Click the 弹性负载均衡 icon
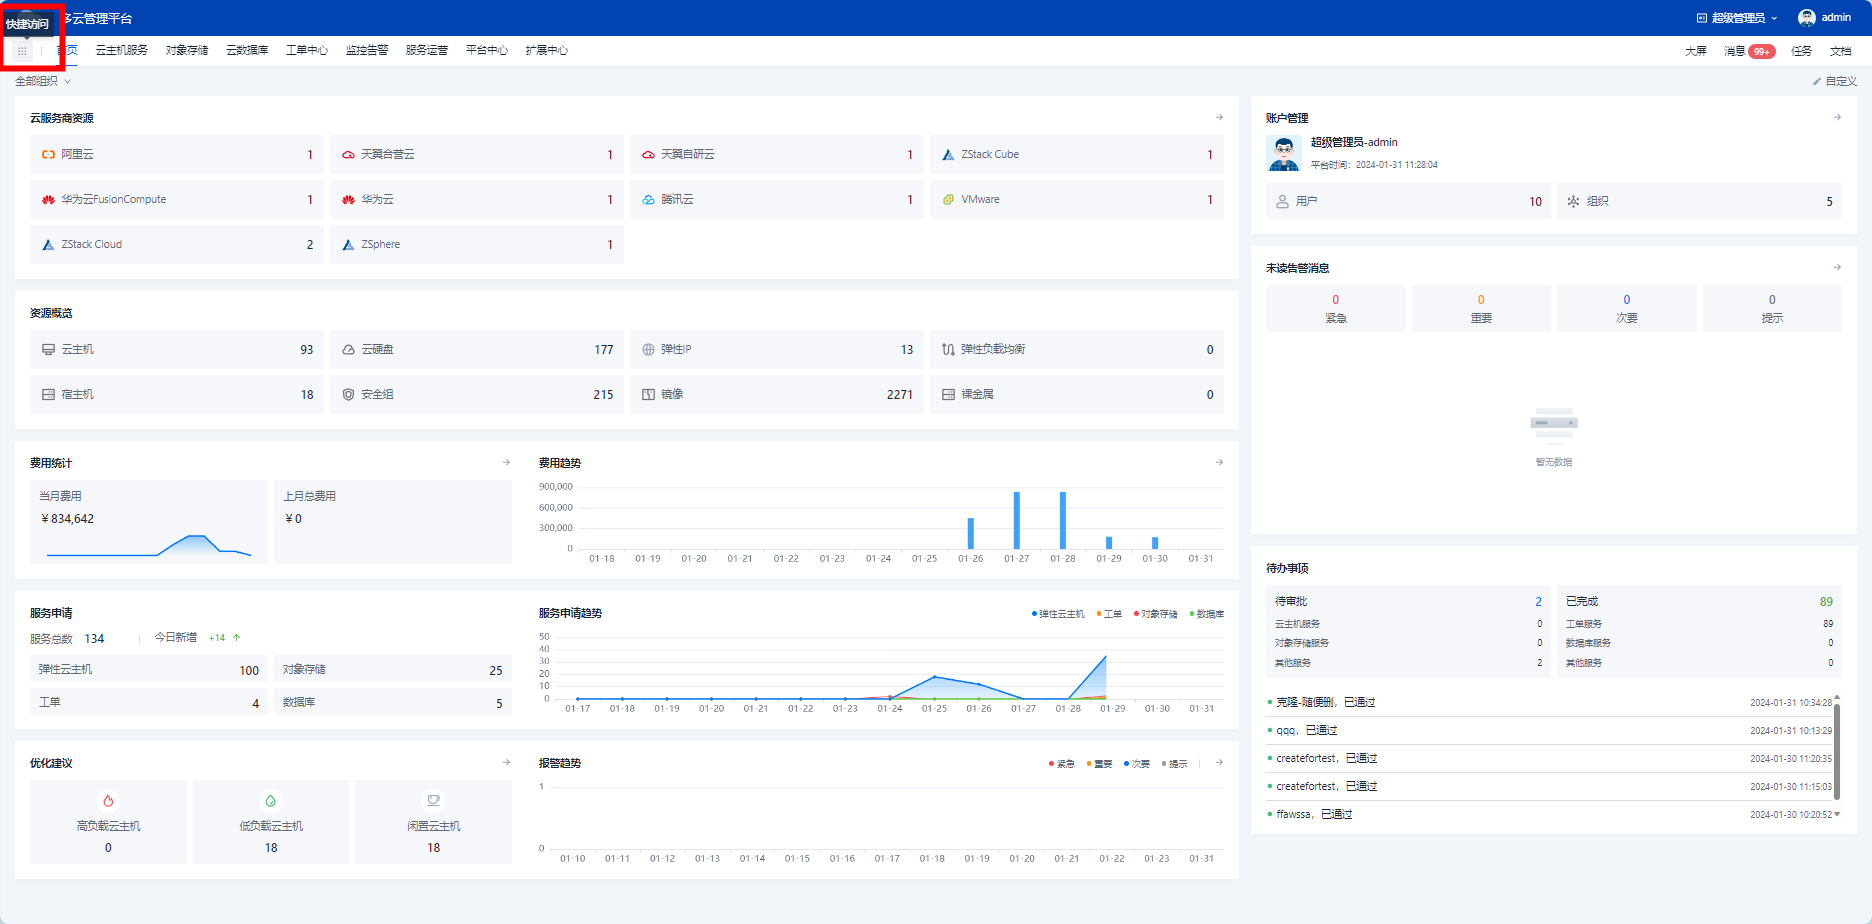This screenshot has height=924, width=1872. (x=948, y=350)
